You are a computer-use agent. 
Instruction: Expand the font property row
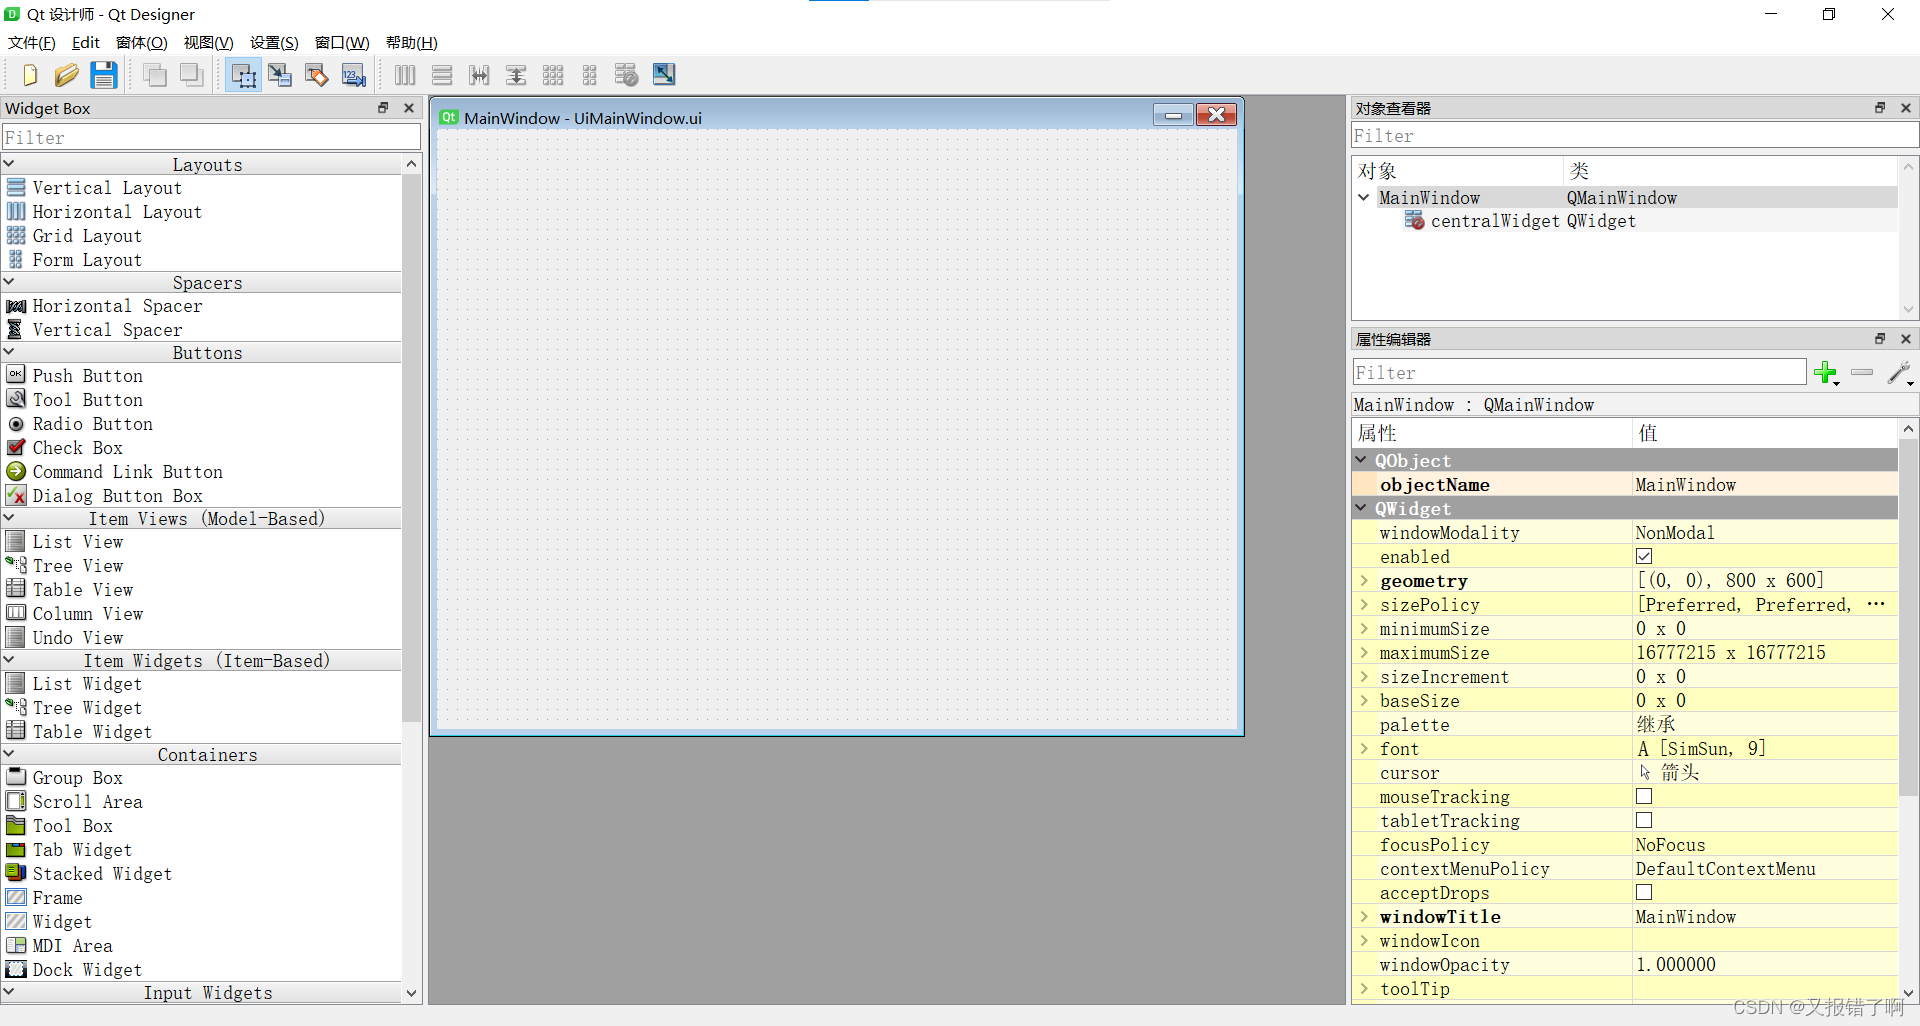[x=1364, y=749]
